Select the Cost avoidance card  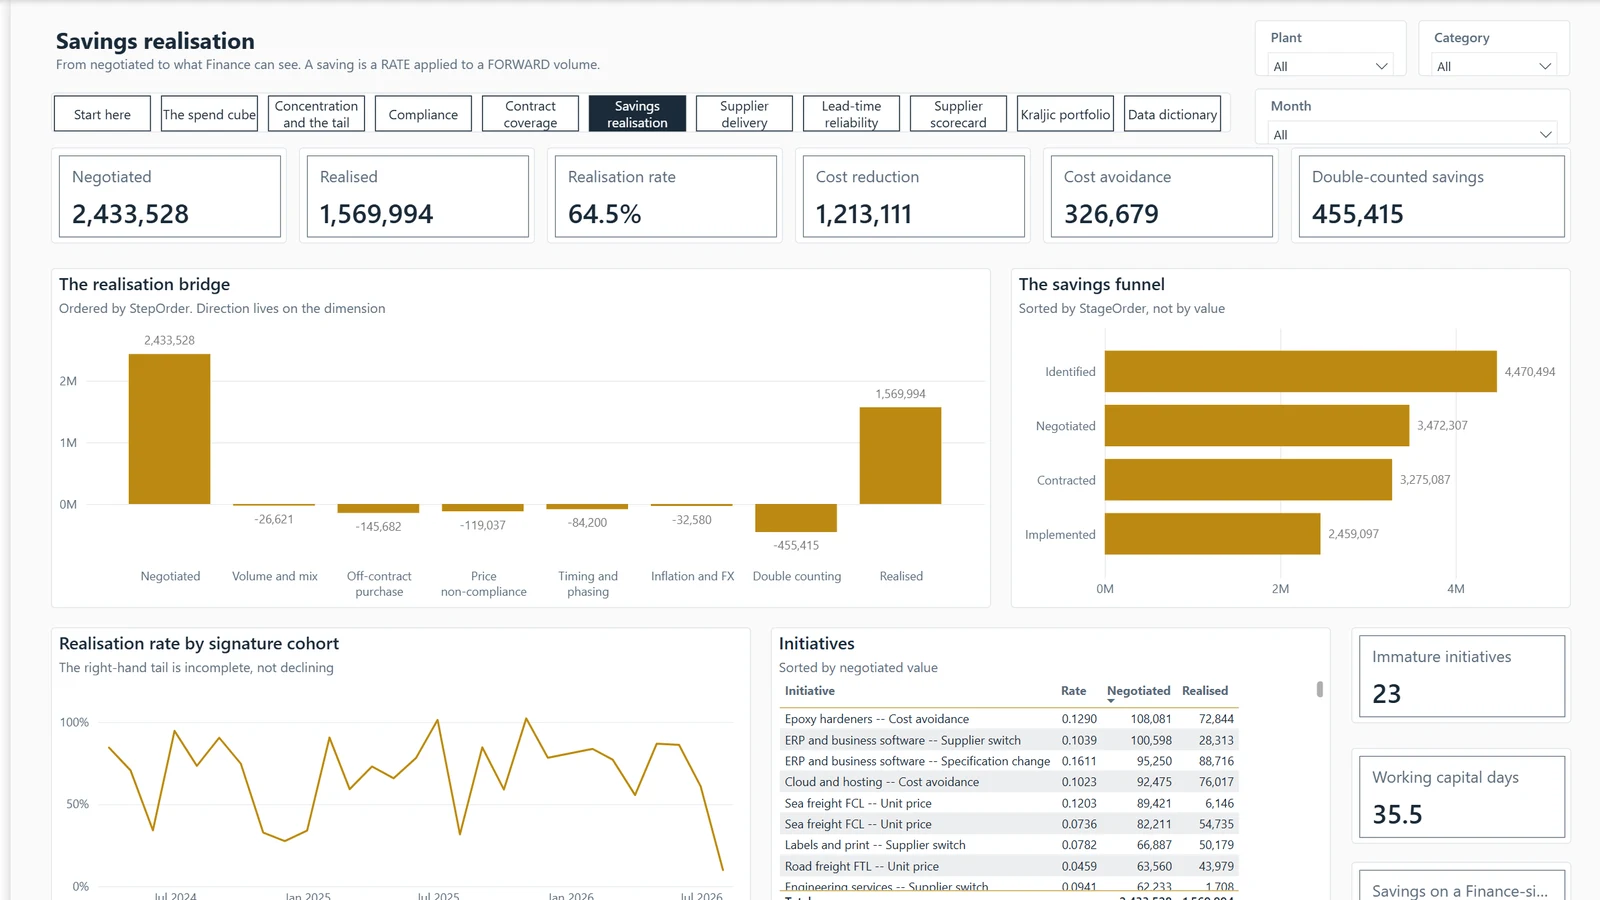(1161, 196)
